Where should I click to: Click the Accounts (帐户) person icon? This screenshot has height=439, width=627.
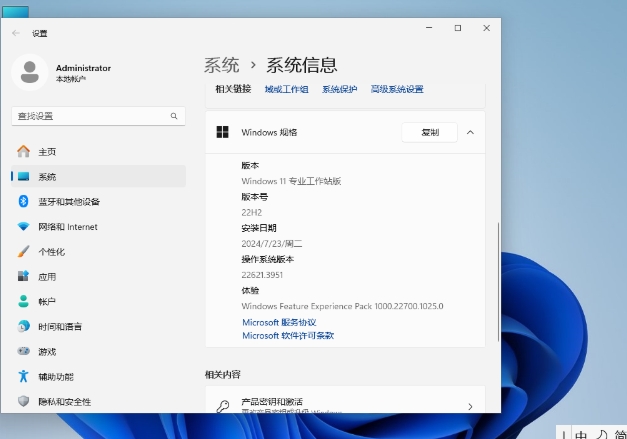click(x=23, y=301)
